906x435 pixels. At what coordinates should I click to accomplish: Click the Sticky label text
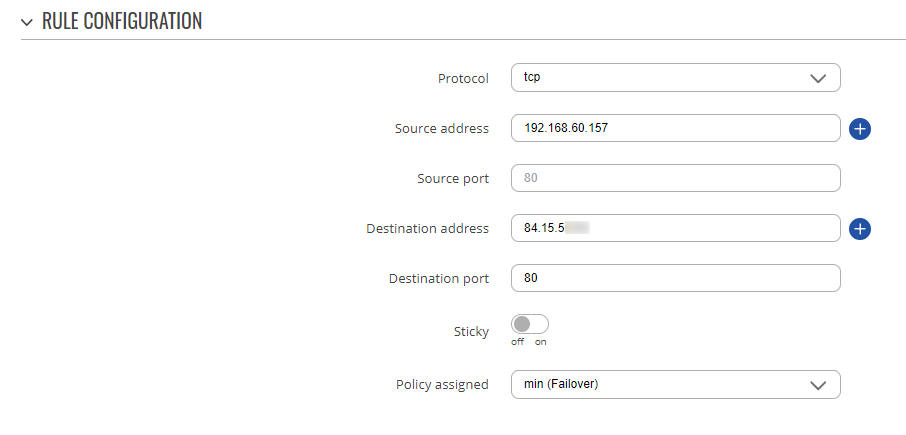471,332
